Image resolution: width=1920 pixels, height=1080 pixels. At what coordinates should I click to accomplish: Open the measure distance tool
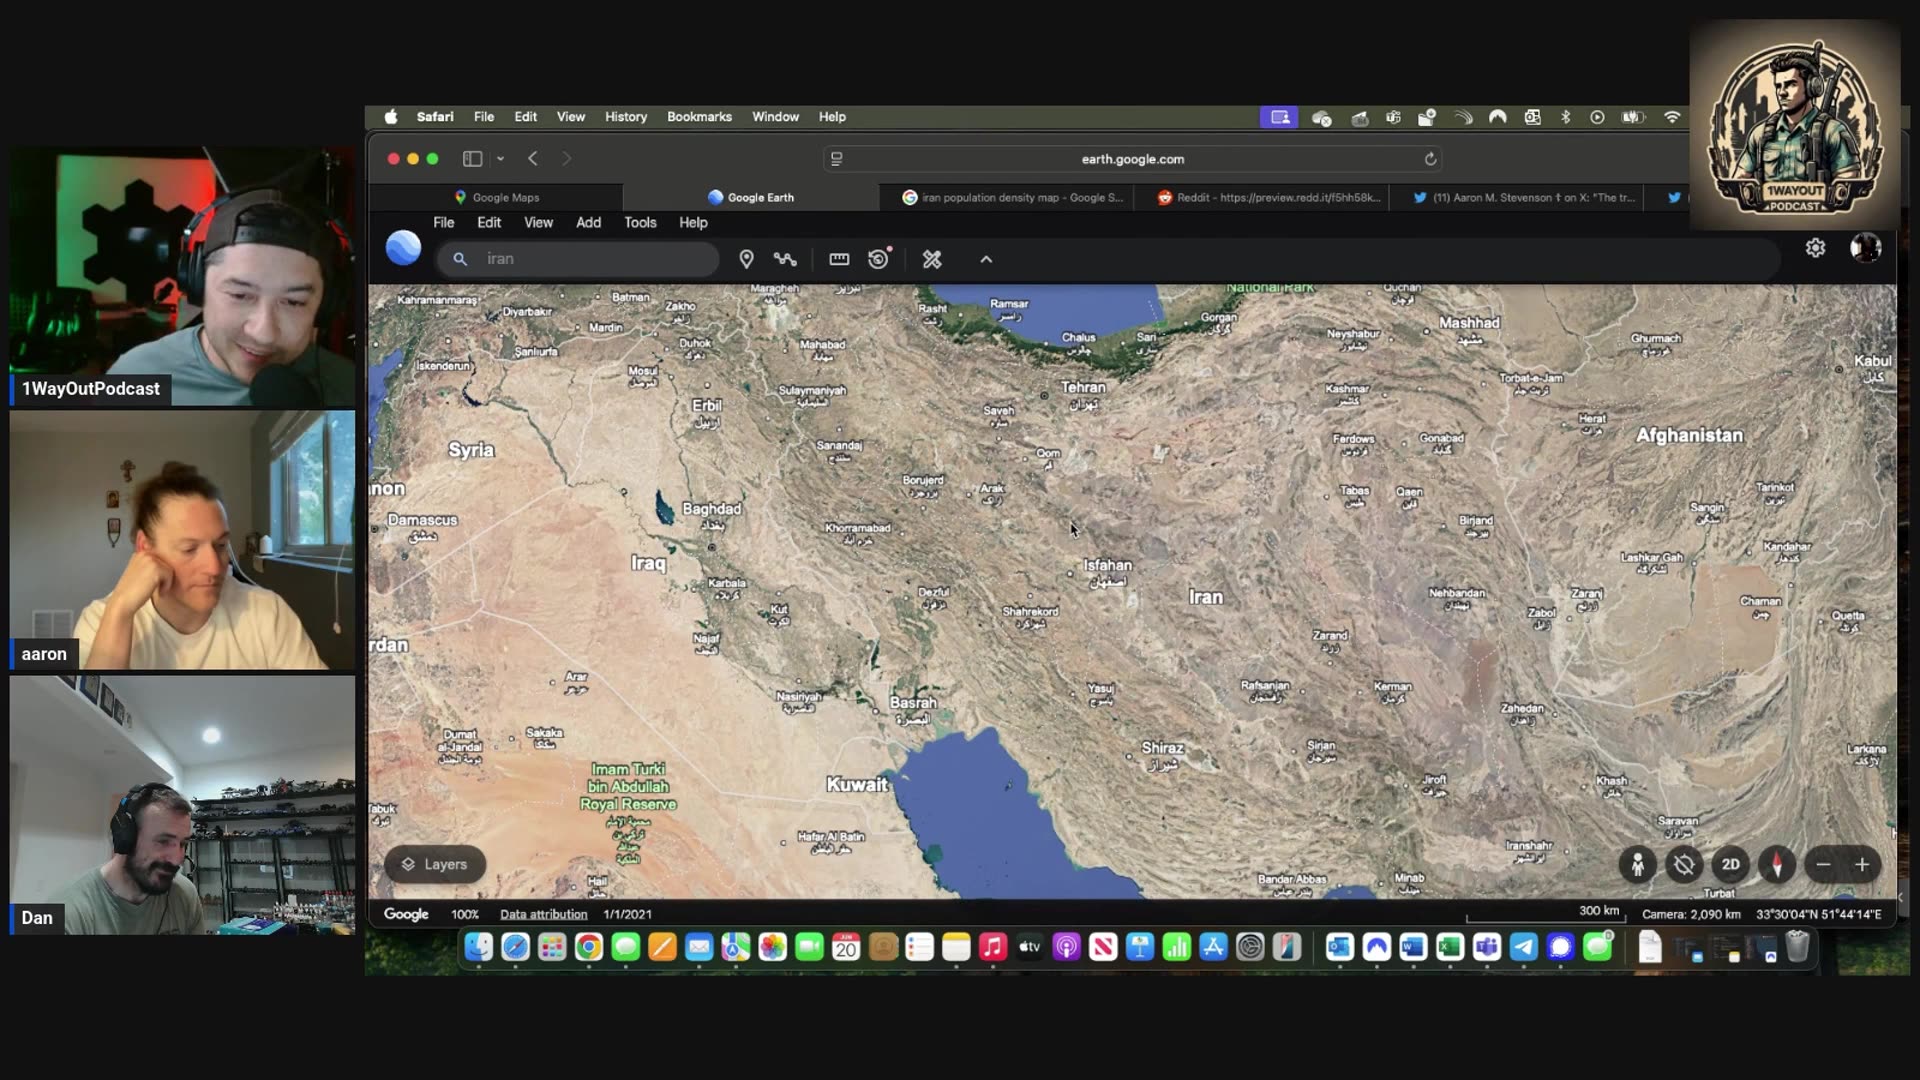839,259
